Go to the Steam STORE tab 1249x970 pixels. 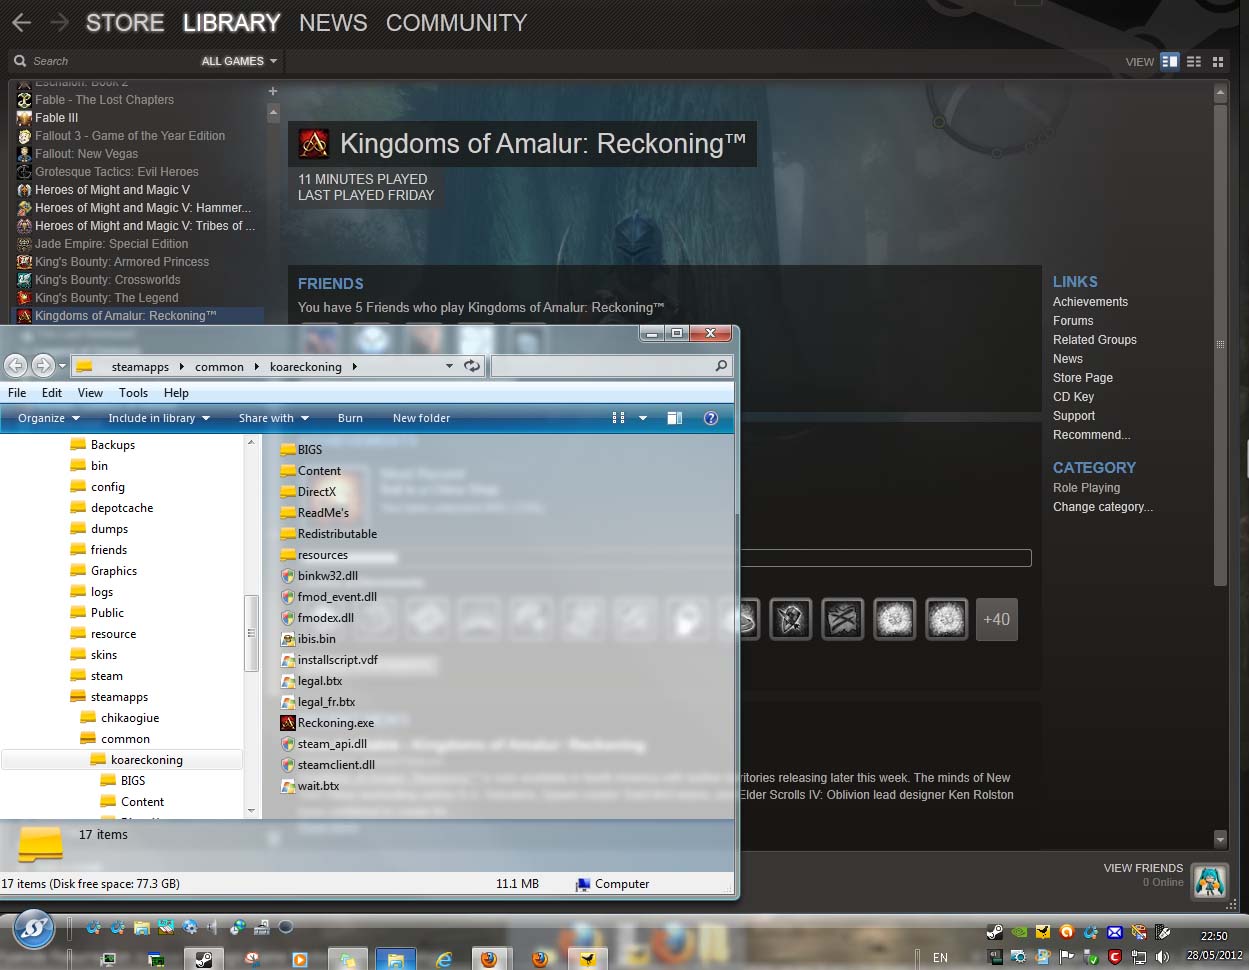[125, 23]
